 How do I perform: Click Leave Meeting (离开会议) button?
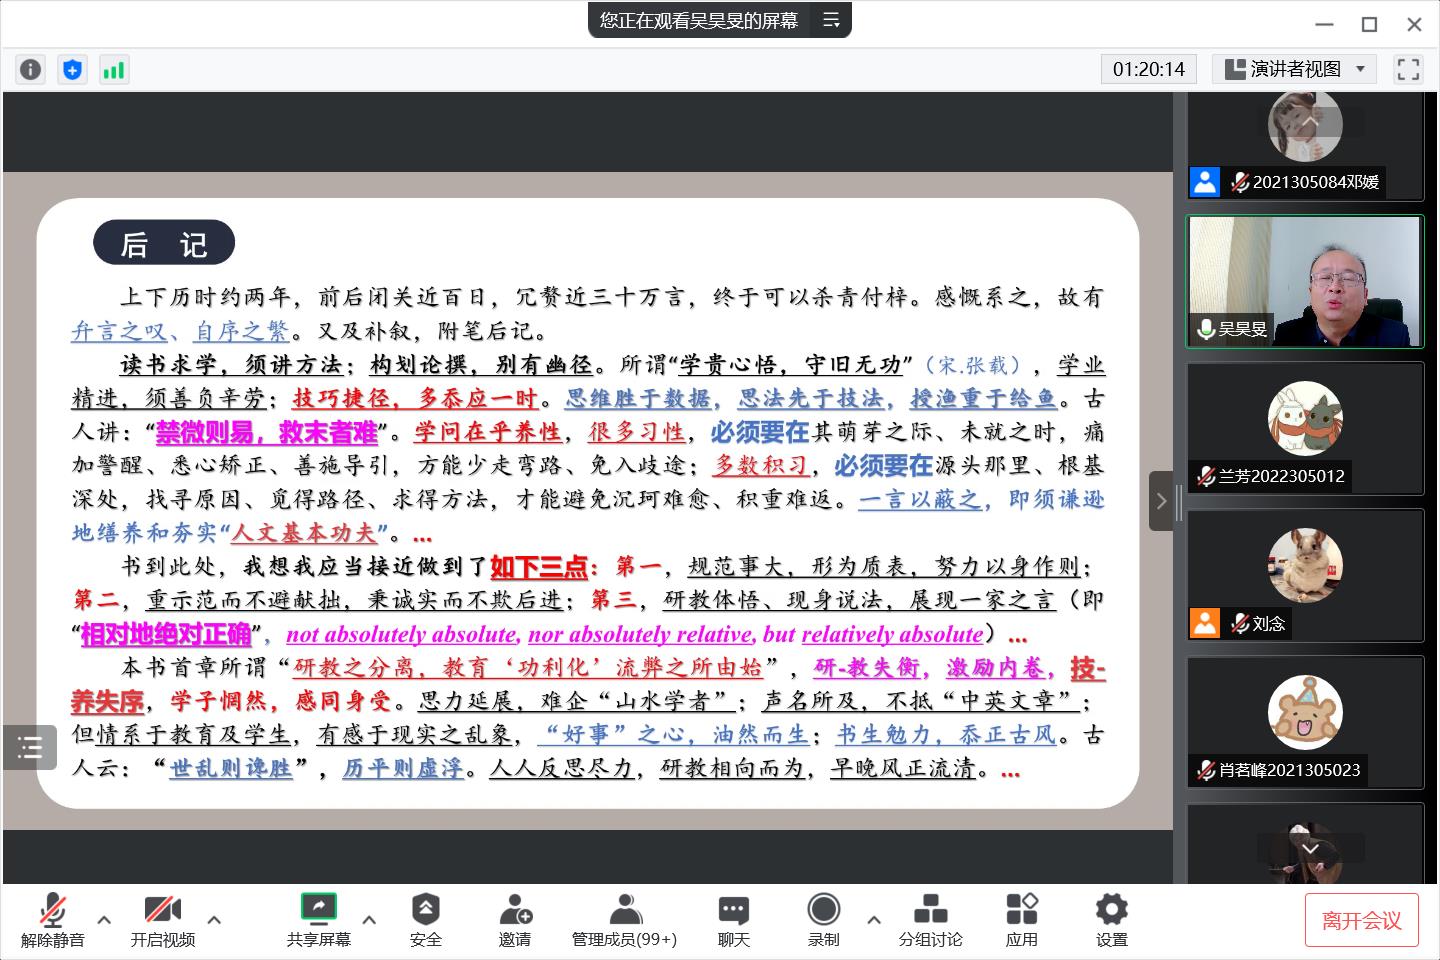coord(1361,920)
